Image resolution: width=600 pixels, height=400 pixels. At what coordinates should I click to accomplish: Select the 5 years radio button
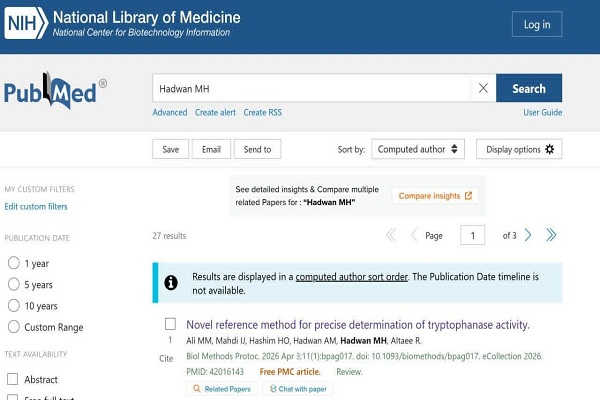[x=14, y=284]
